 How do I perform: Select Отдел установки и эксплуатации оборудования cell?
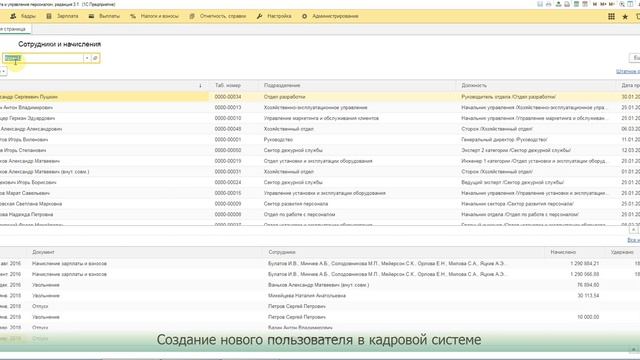(x=318, y=161)
